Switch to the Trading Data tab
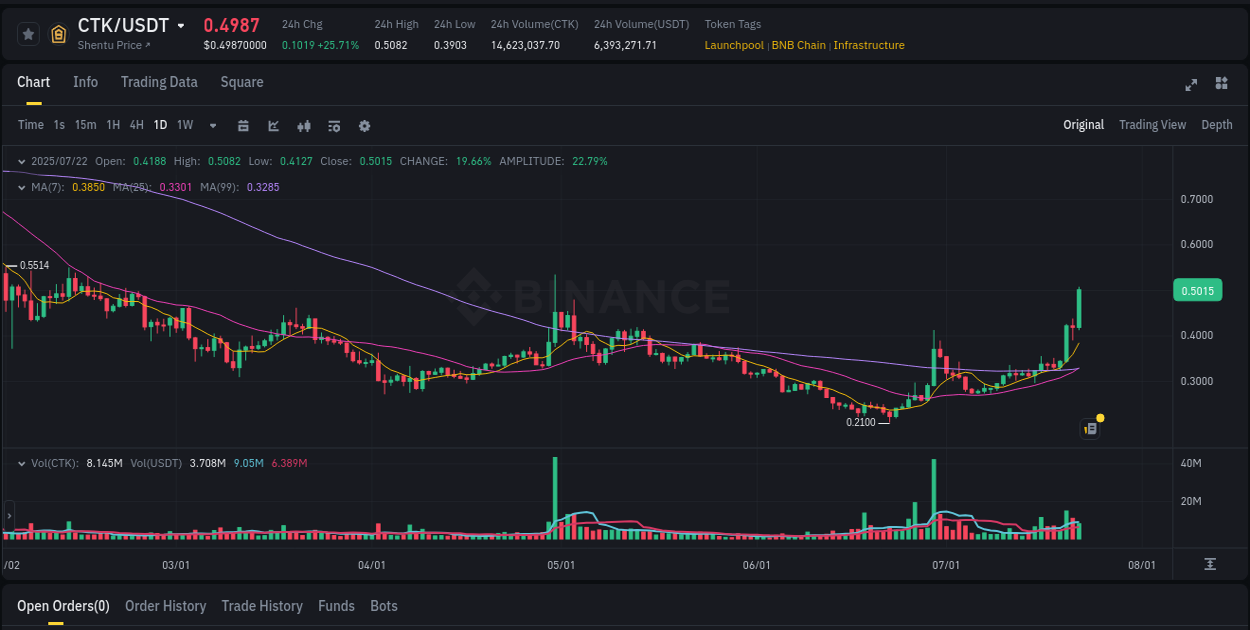1250x630 pixels. (159, 82)
